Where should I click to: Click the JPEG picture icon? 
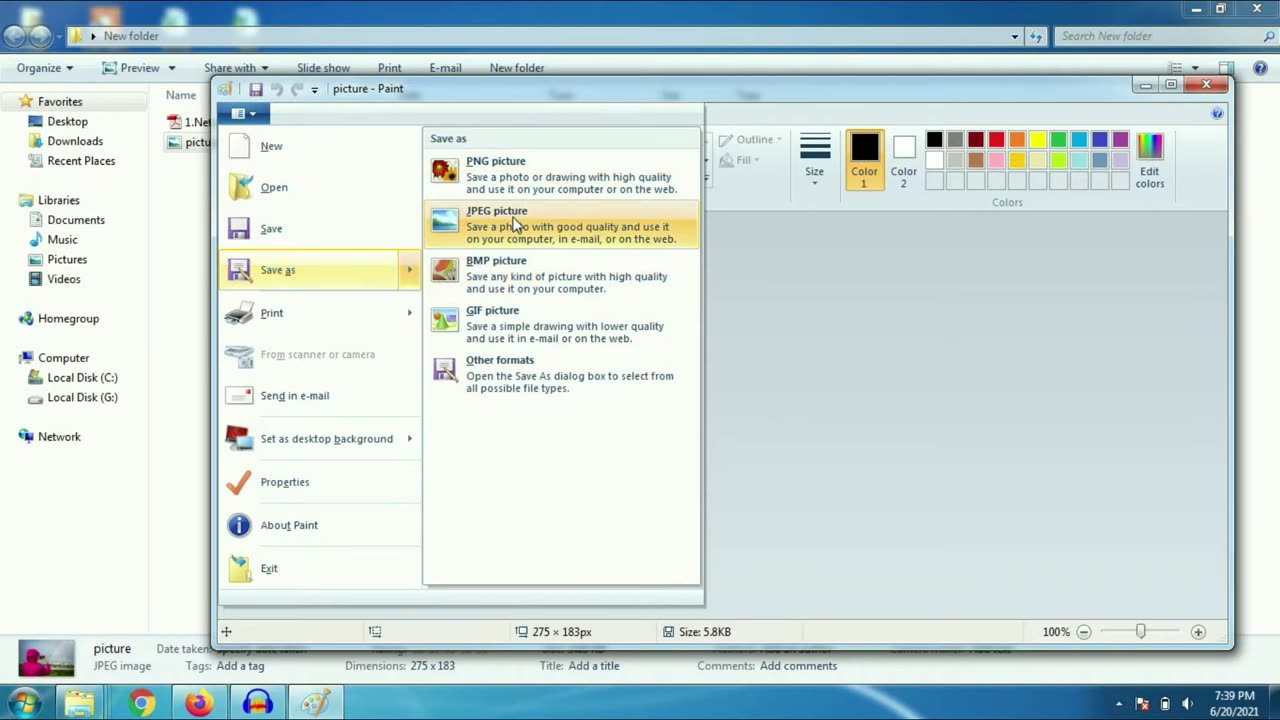pos(445,221)
